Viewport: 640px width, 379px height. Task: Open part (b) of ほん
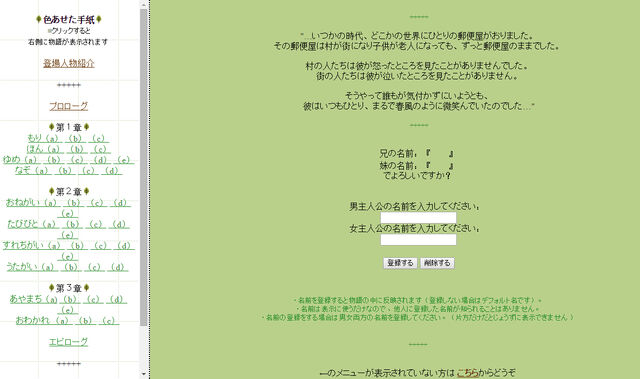pos(77,149)
